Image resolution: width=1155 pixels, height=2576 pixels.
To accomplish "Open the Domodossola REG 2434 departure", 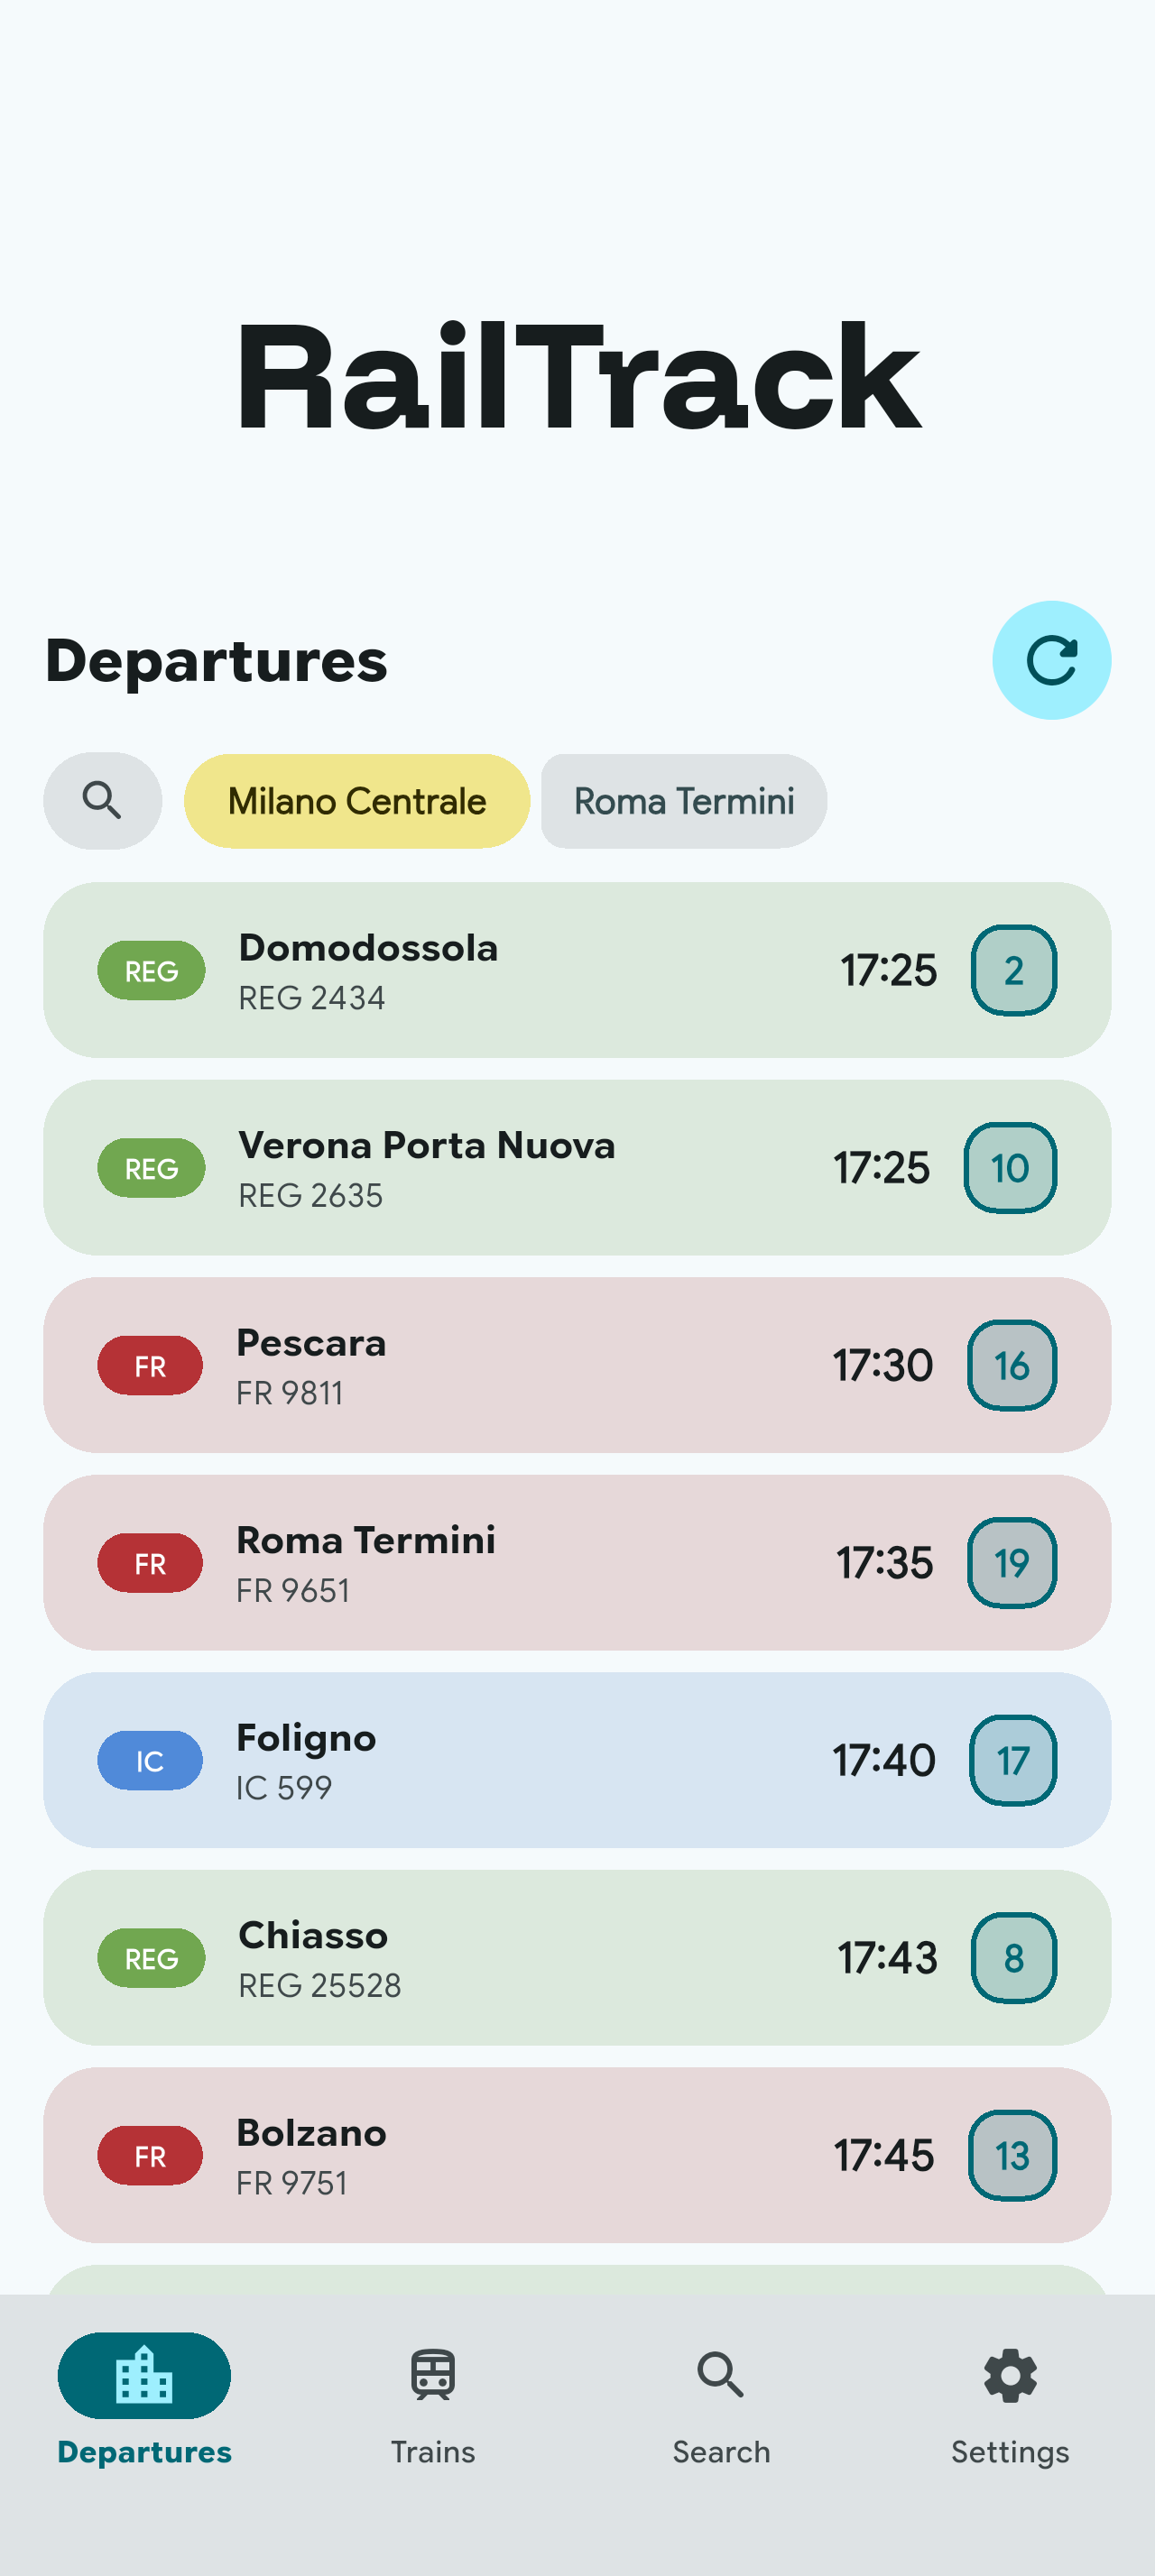I will pyautogui.click(x=577, y=970).
